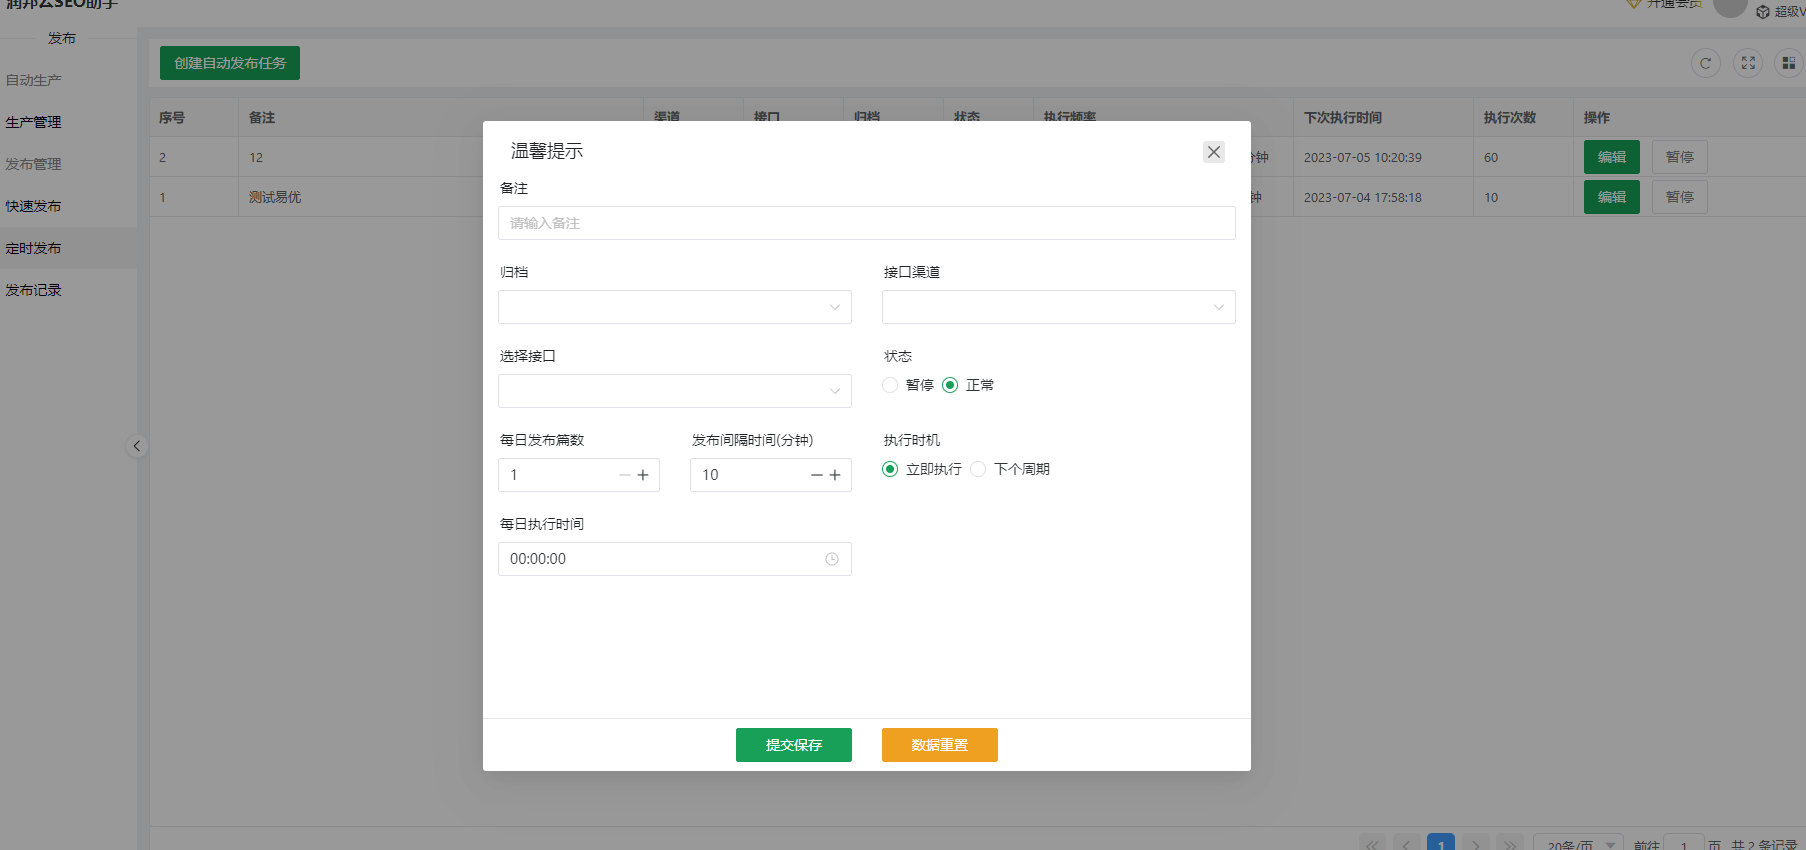The height and width of the screenshot is (850, 1806).
Task: Click first page double-arrow
Action: (1373, 843)
